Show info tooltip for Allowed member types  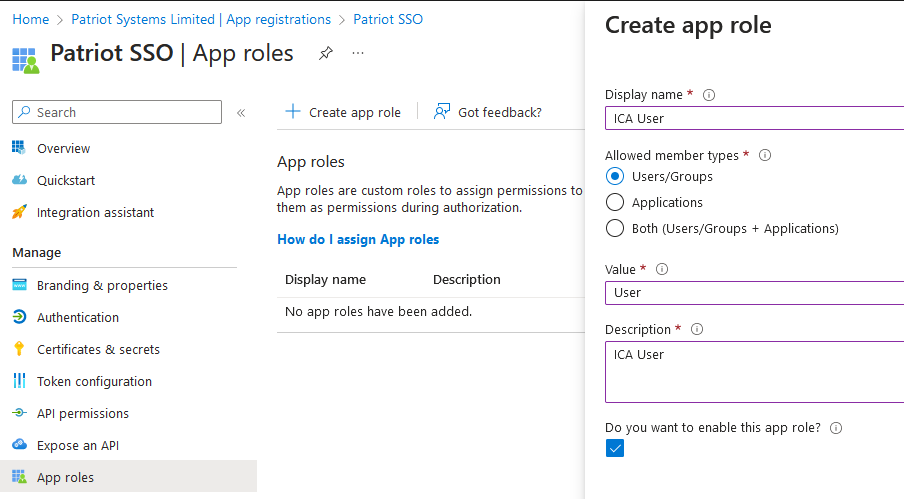coord(764,155)
